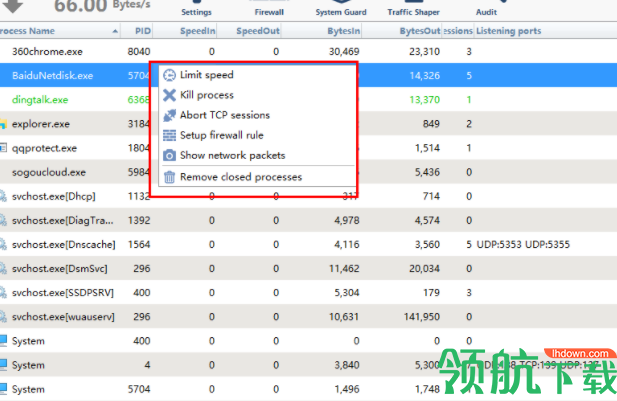Viewport: 617px width, 401px height.
Task: Select Abort TCP sessions menu entry
Action: pos(257,115)
